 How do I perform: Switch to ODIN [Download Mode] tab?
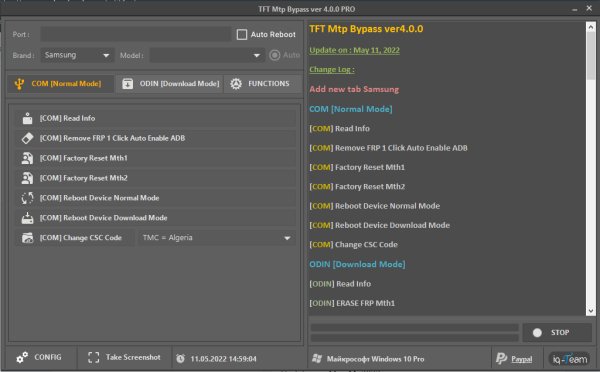(170, 83)
